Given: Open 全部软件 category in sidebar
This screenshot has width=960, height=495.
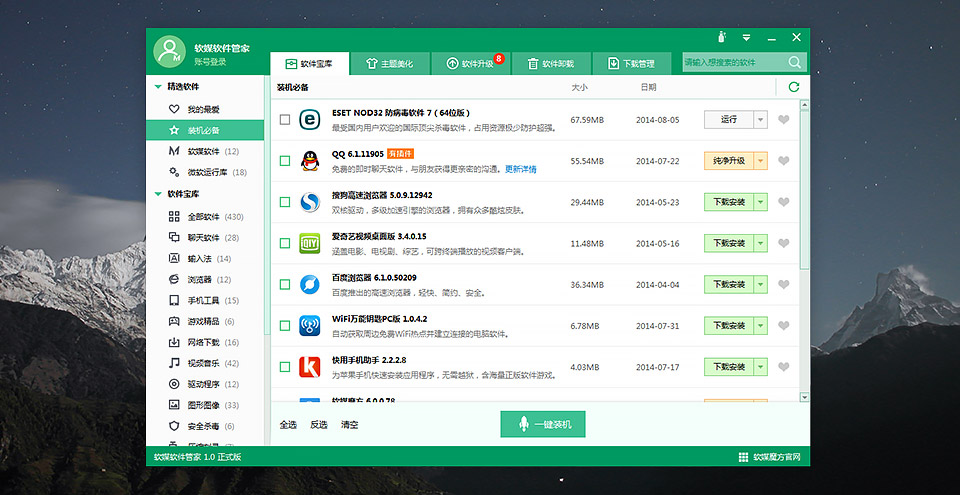Looking at the screenshot, I should 204,217.
